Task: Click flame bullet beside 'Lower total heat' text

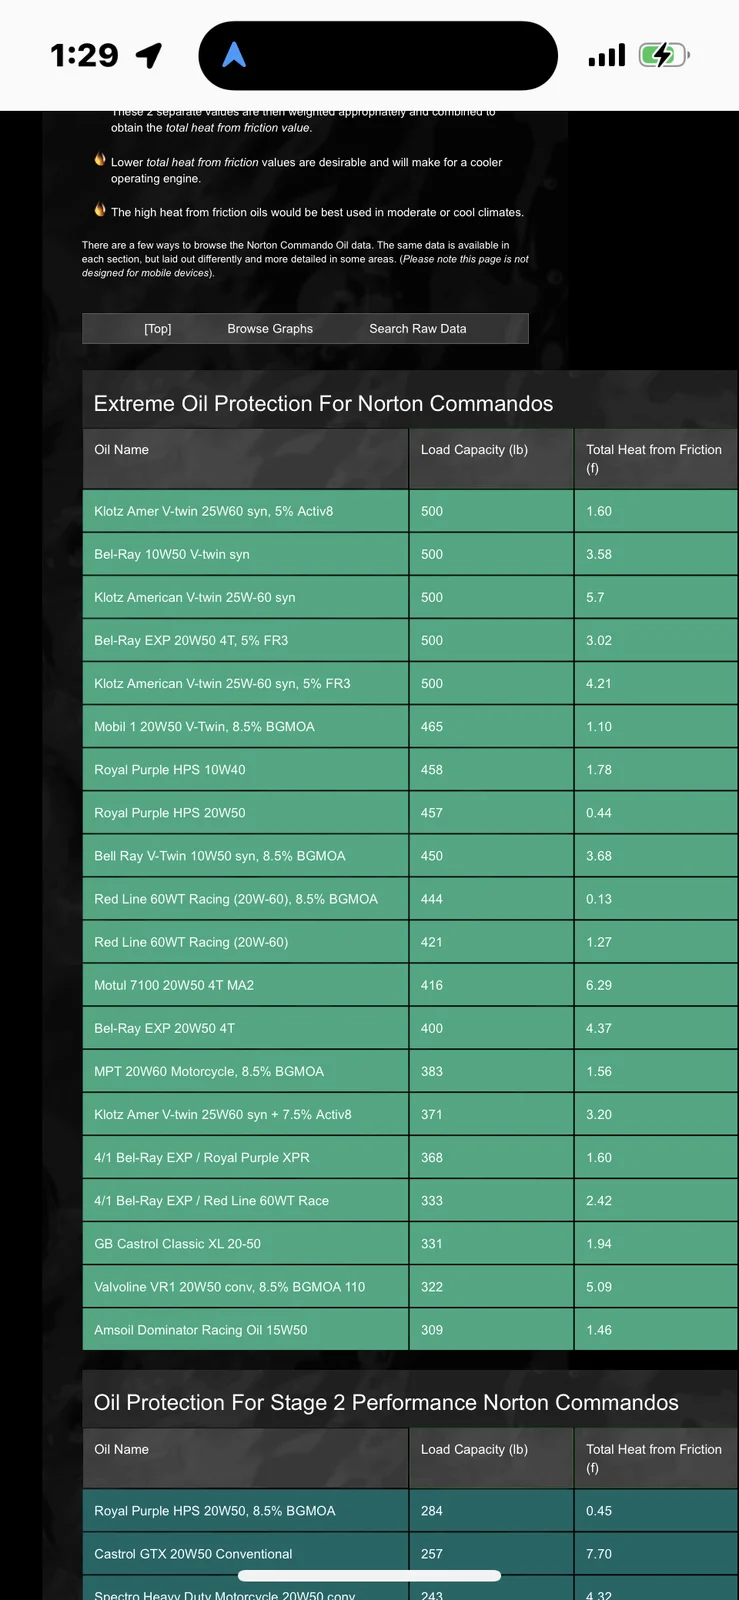Action: tap(100, 160)
